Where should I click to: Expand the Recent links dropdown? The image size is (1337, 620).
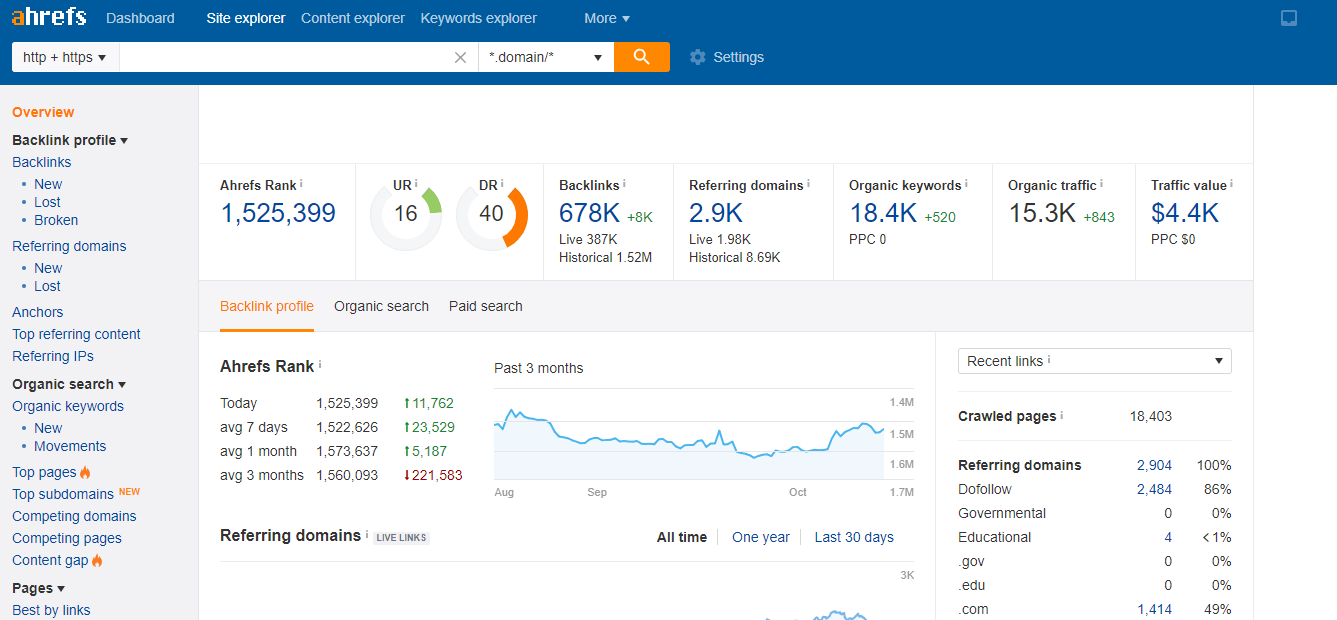point(1094,361)
